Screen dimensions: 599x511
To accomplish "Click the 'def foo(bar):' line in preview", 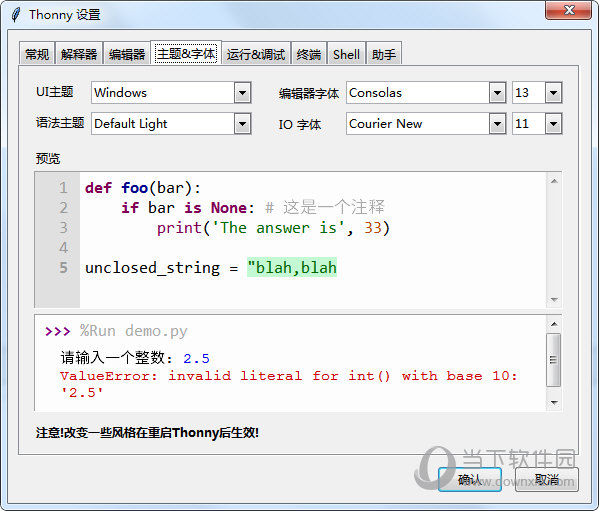I will (142, 188).
